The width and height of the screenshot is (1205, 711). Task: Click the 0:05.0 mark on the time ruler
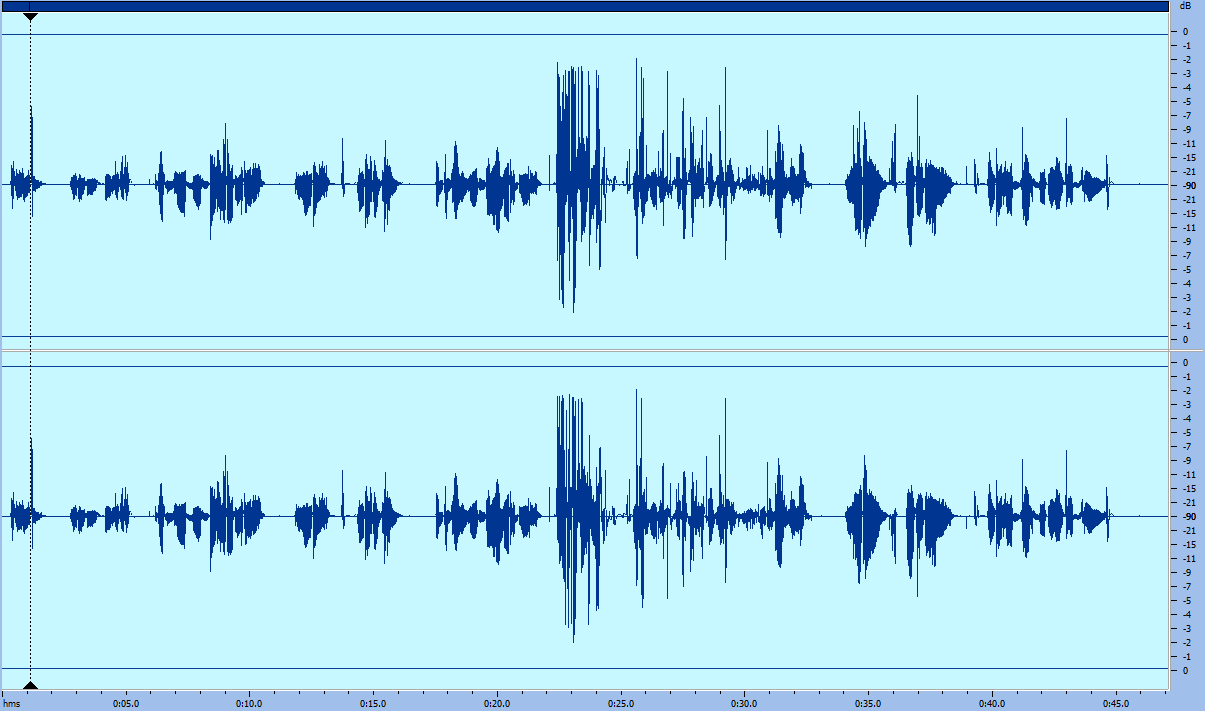coord(125,701)
